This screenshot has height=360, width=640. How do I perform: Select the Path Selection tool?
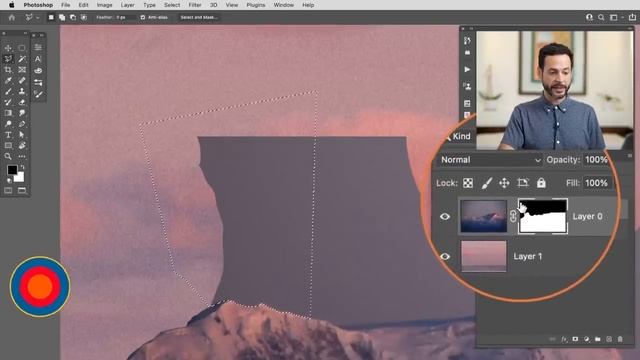click(x=22, y=135)
